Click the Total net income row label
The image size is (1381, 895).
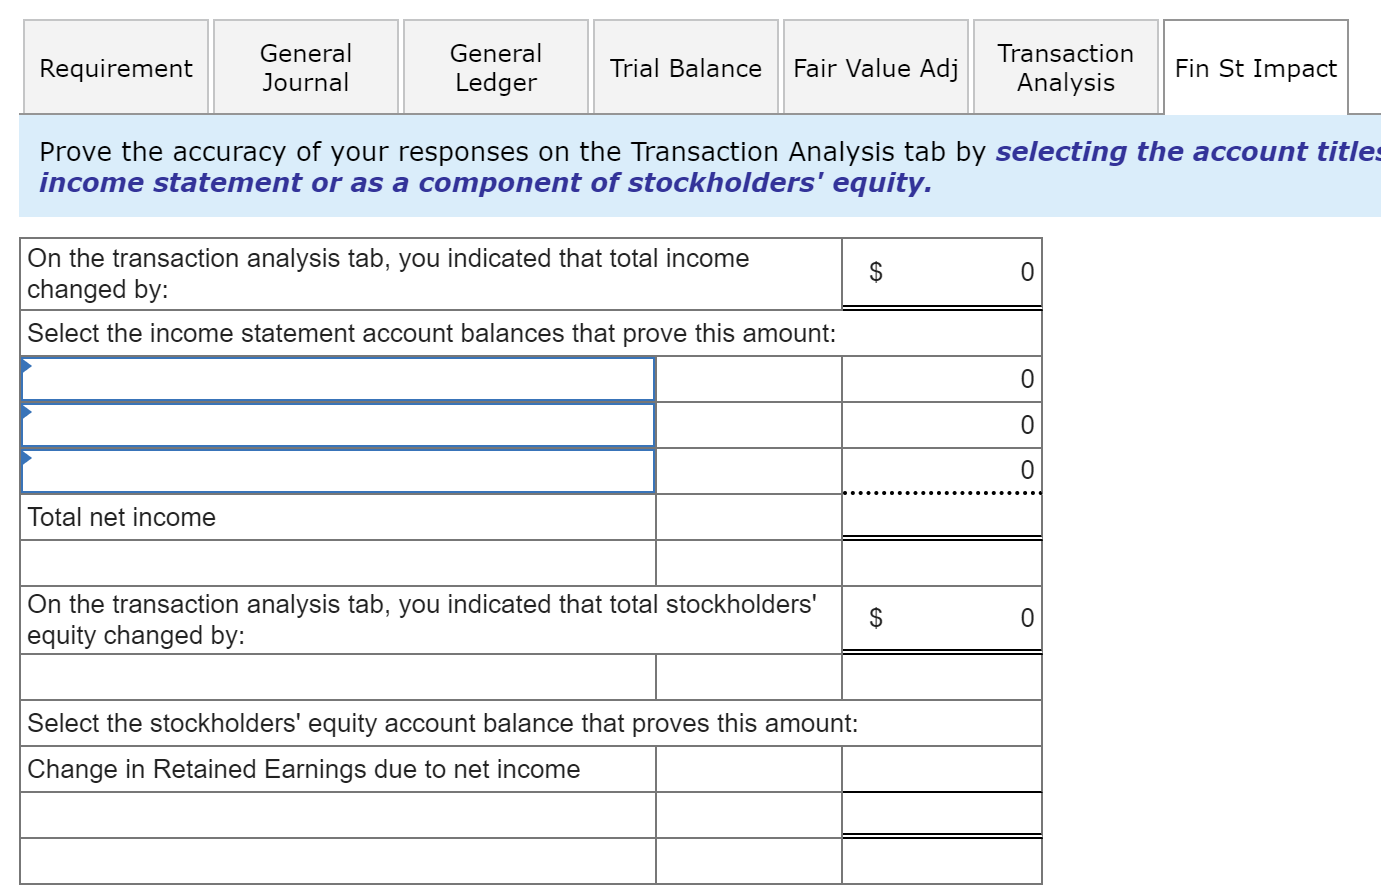coord(120,517)
